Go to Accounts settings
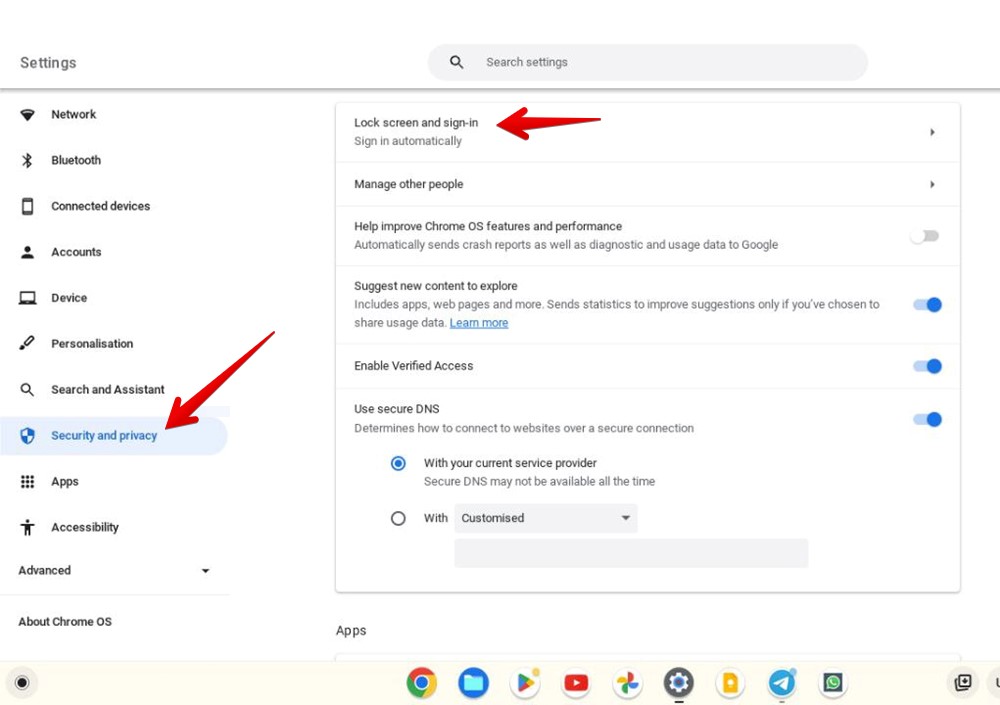Viewport: 1000px width, 705px height. click(x=77, y=252)
